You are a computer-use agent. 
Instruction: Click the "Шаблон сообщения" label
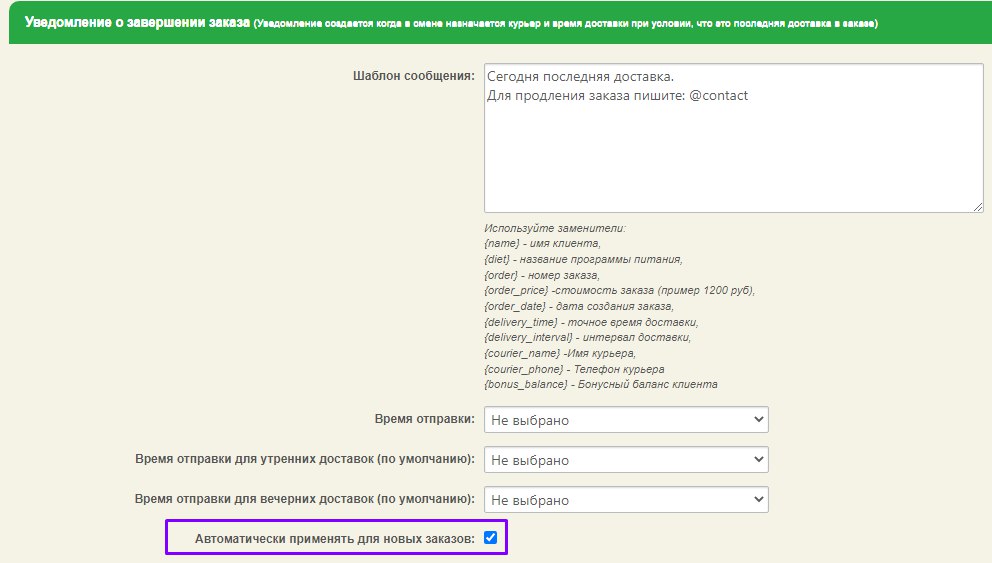413,76
